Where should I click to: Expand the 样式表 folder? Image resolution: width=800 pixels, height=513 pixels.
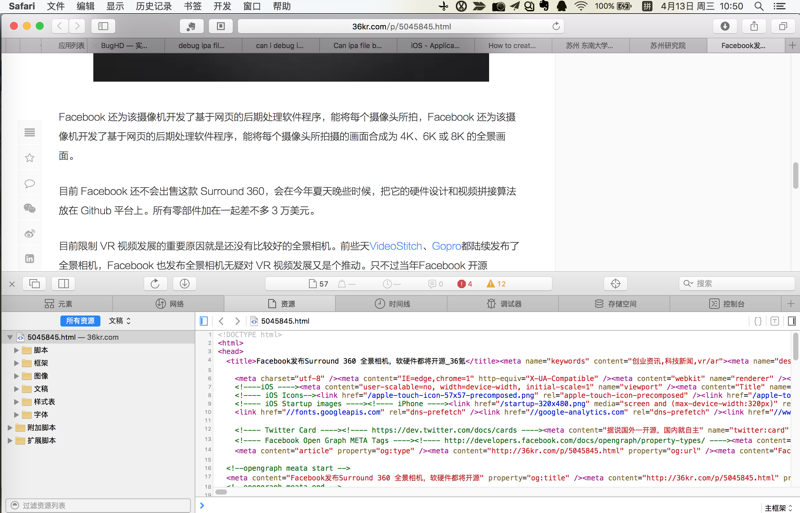(16, 402)
